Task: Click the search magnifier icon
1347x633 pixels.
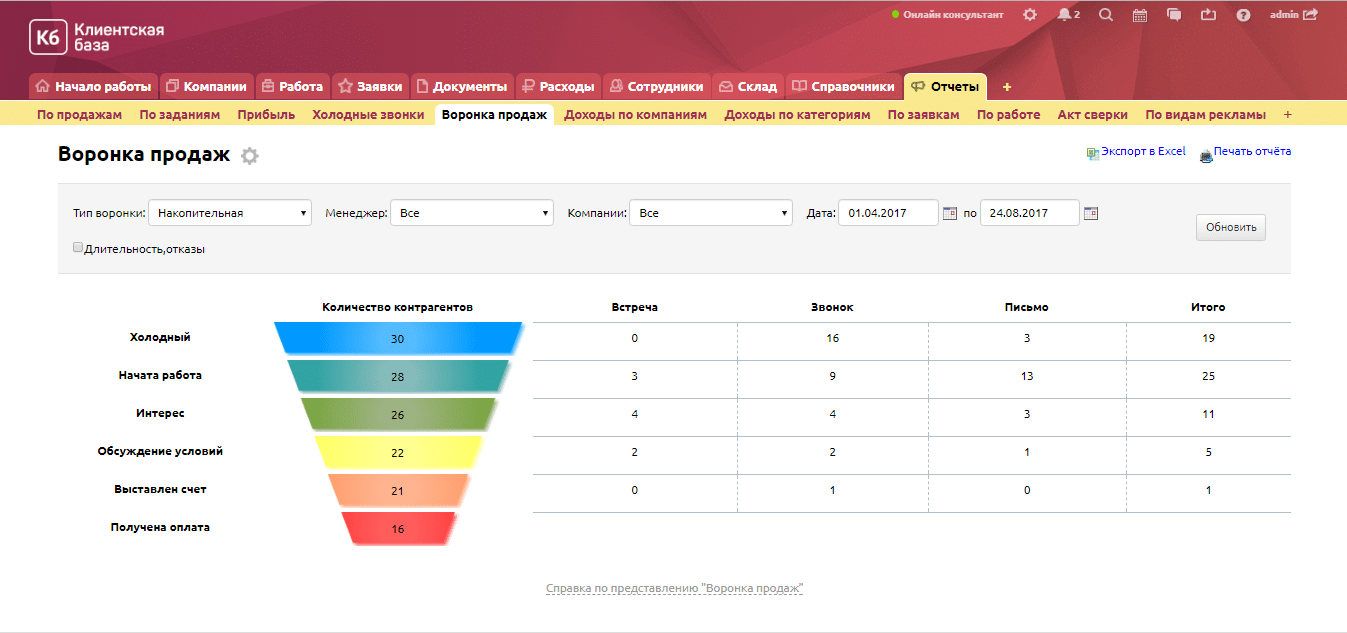Action: 1104,14
